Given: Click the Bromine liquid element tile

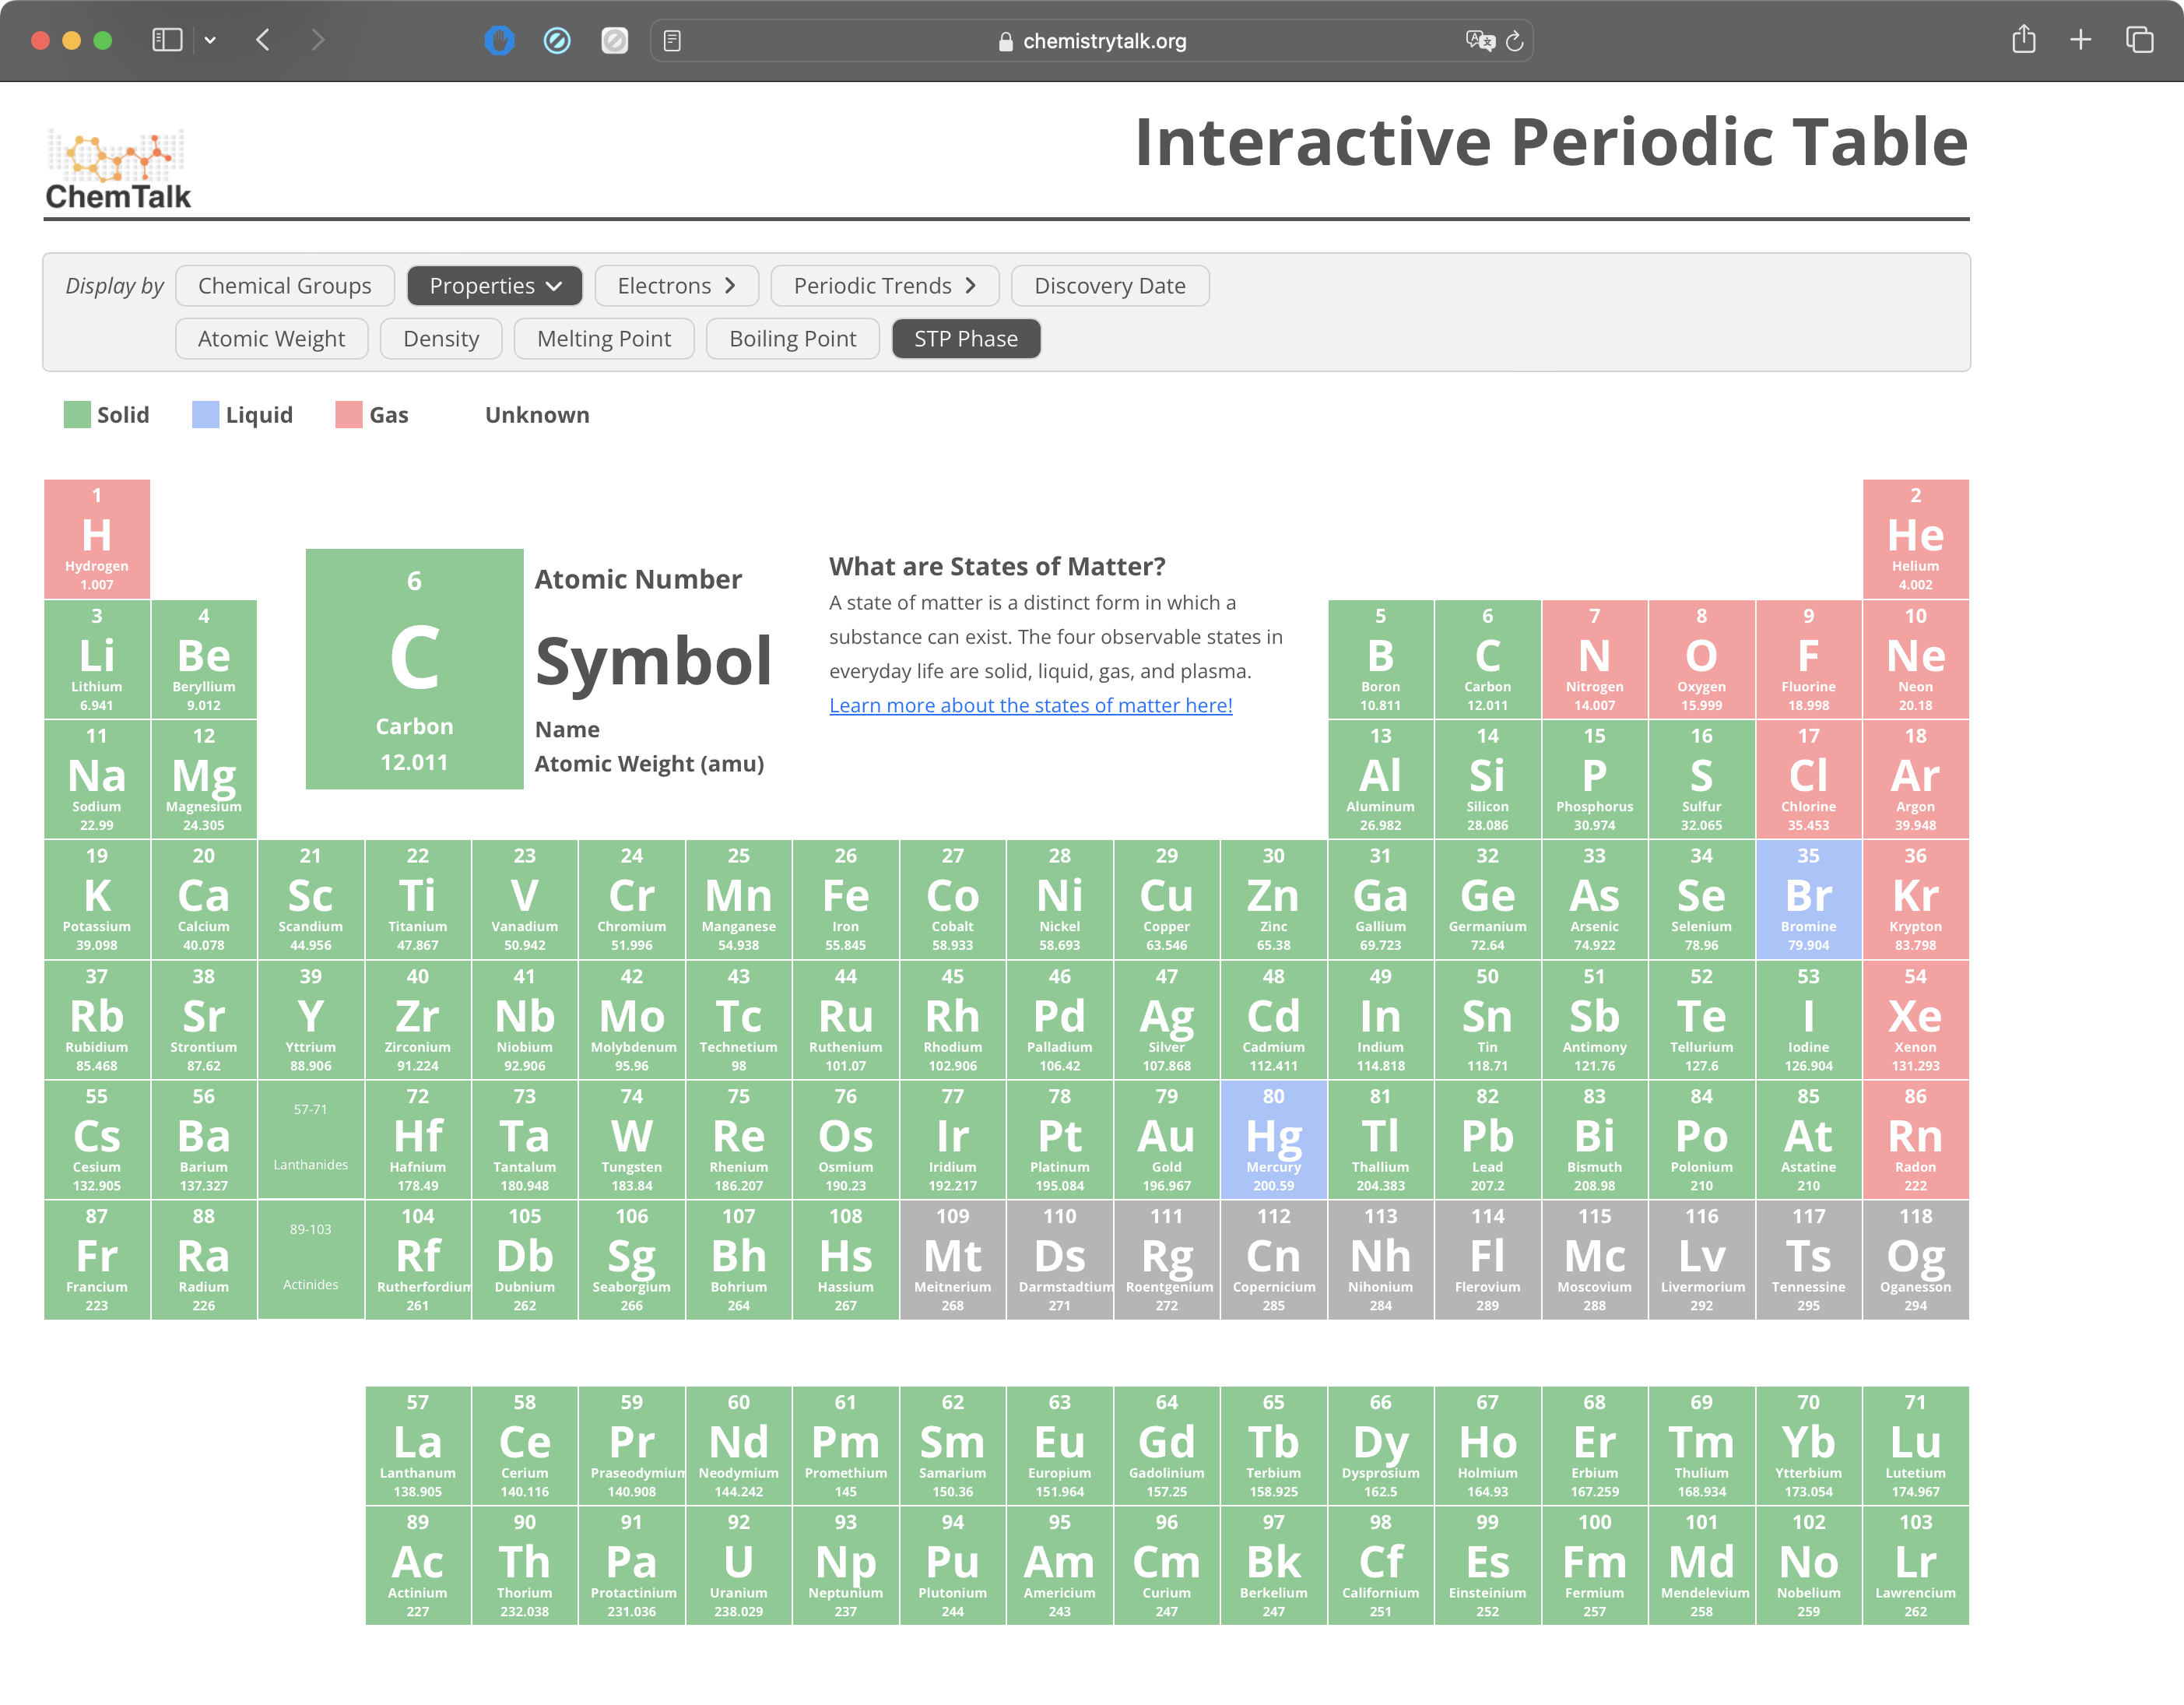Looking at the screenshot, I should point(1808,900).
